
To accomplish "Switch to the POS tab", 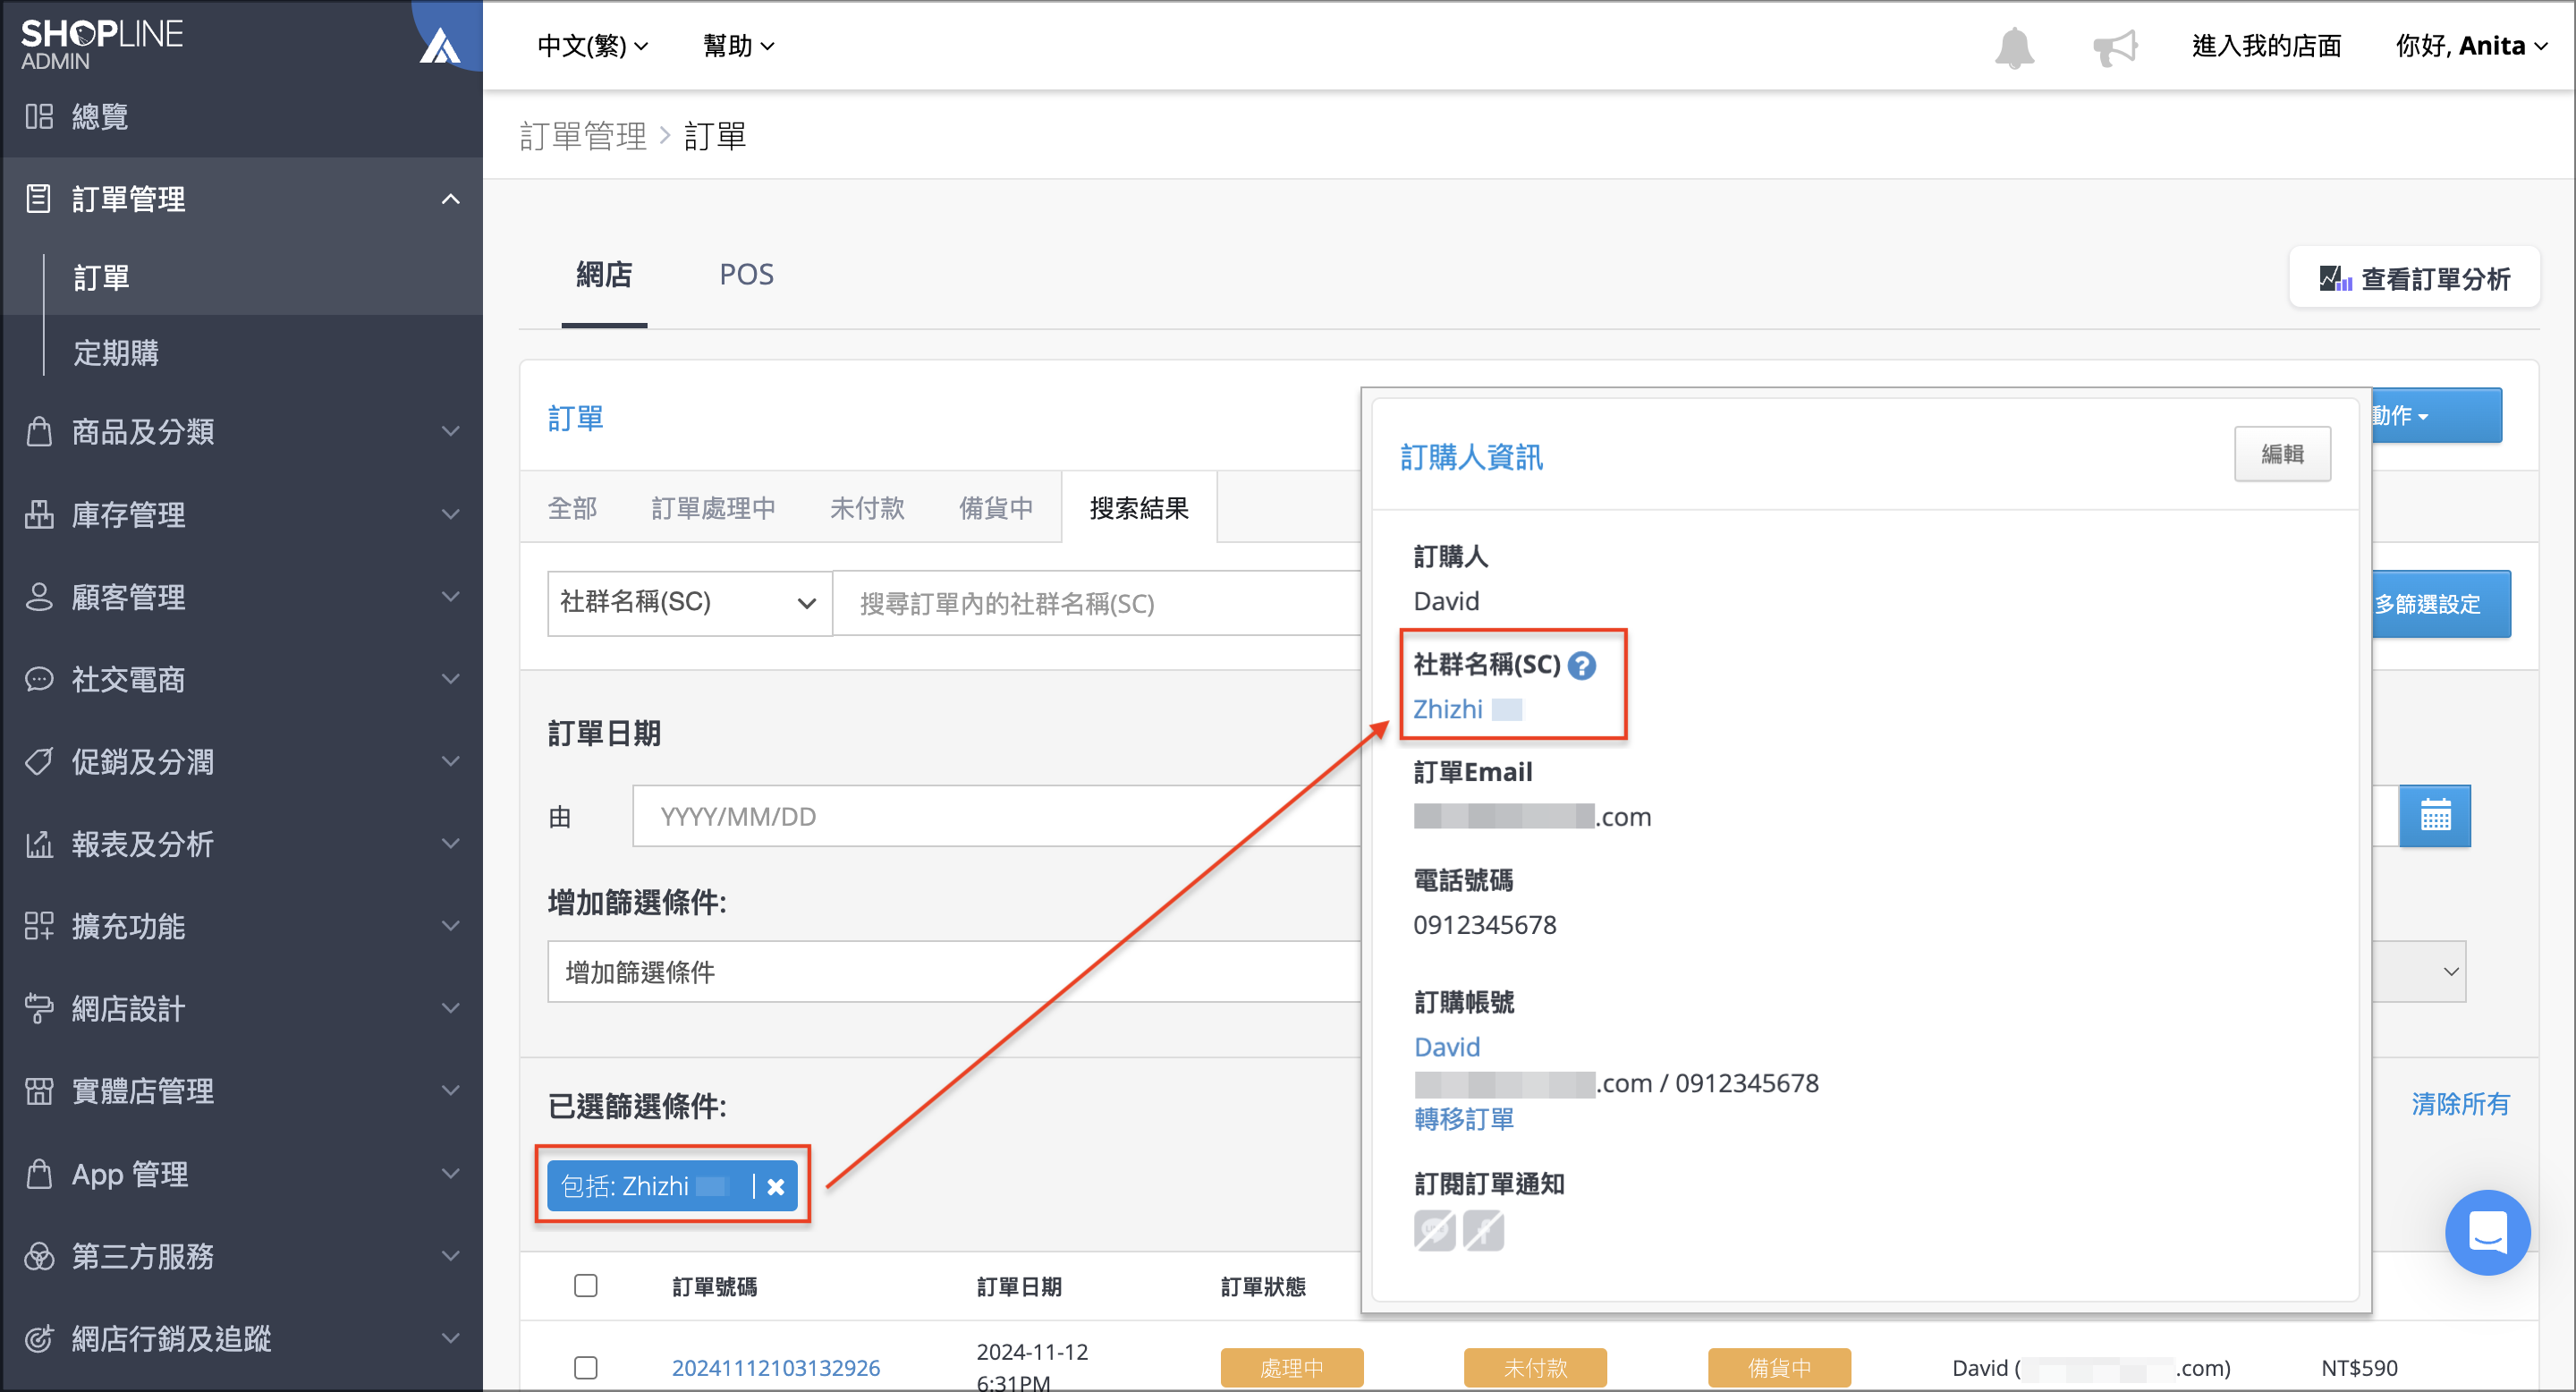I will click(746, 274).
